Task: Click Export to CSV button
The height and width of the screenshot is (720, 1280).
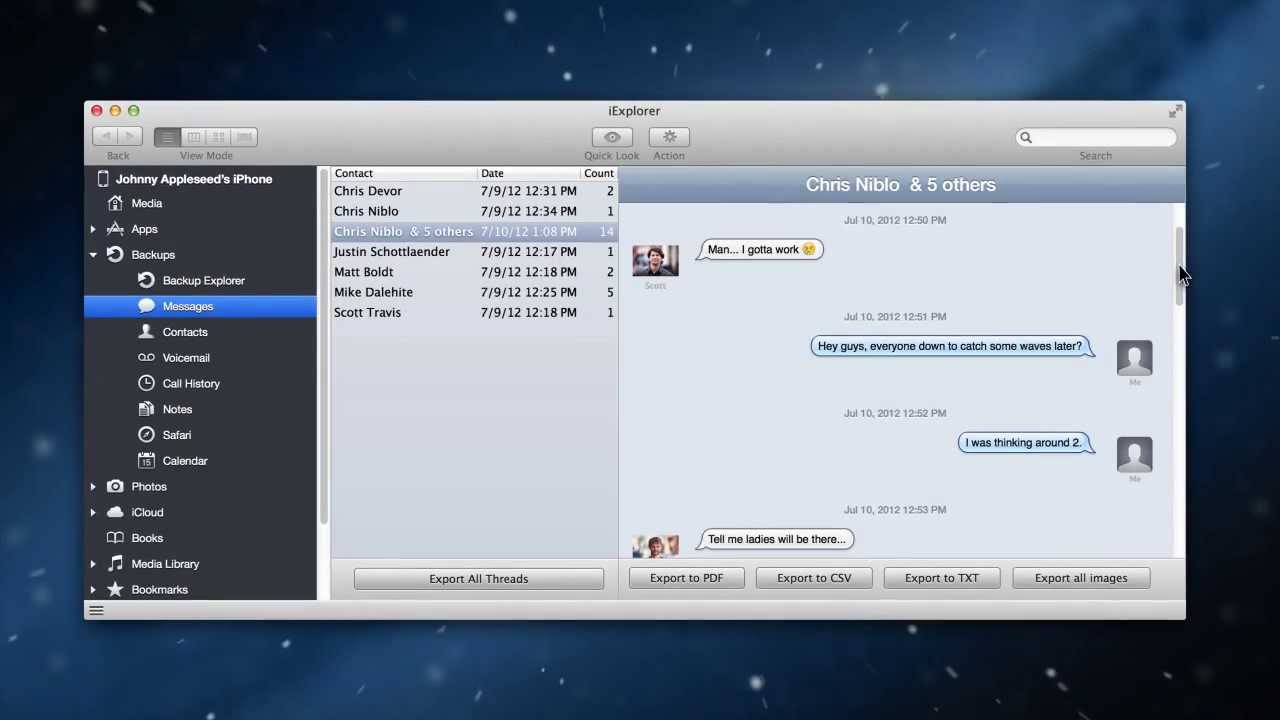Action: [x=814, y=578]
